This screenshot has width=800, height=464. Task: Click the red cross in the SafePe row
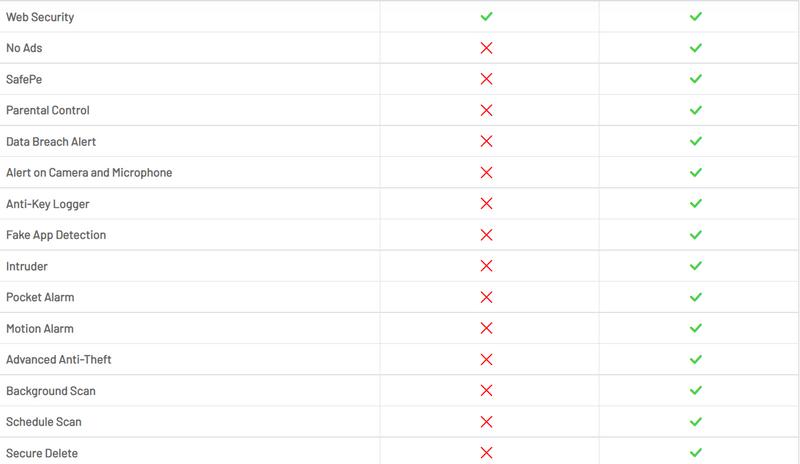tap(486, 79)
